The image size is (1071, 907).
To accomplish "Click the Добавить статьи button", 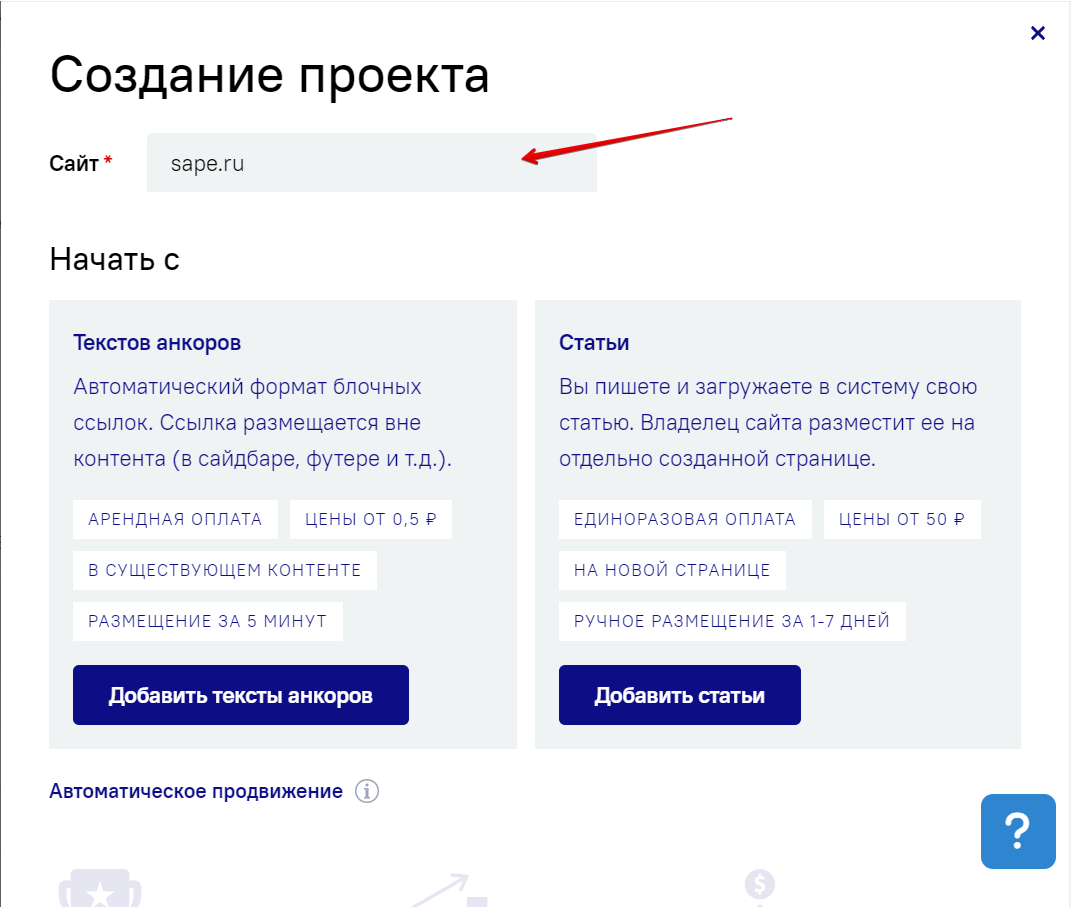I will [x=680, y=695].
